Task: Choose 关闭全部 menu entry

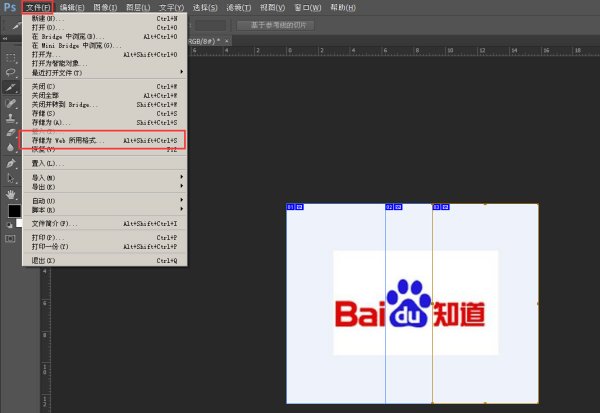Action: (104, 96)
